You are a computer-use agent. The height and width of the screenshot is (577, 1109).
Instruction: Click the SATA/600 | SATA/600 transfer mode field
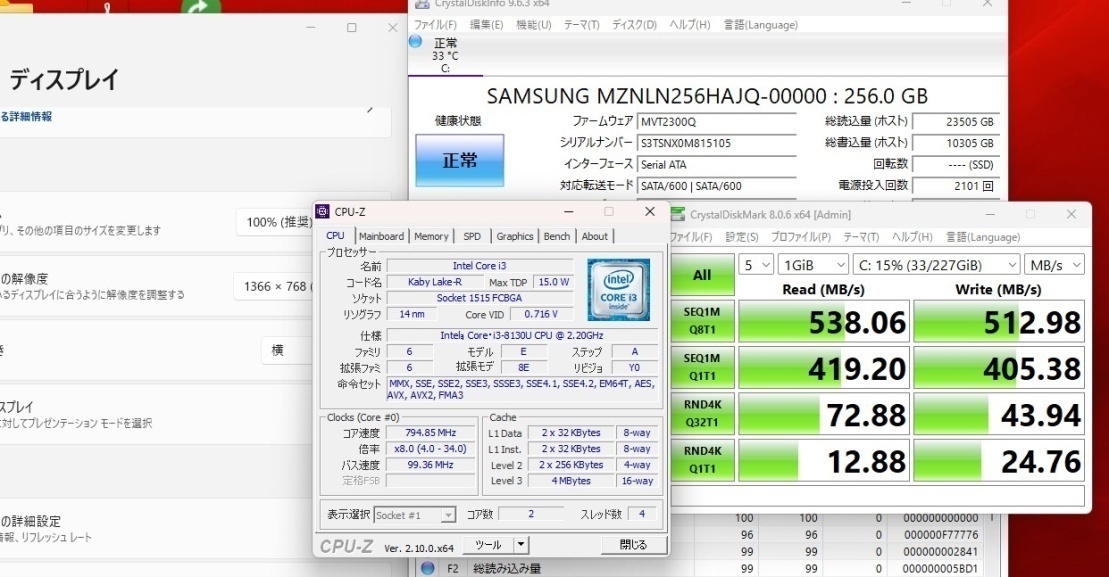716,186
